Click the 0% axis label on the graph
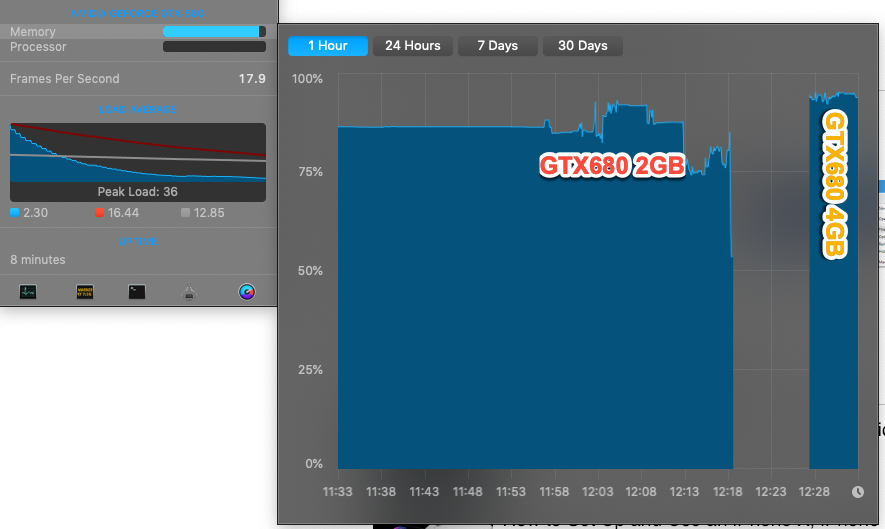The width and height of the screenshot is (885, 529). tap(314, 464)
